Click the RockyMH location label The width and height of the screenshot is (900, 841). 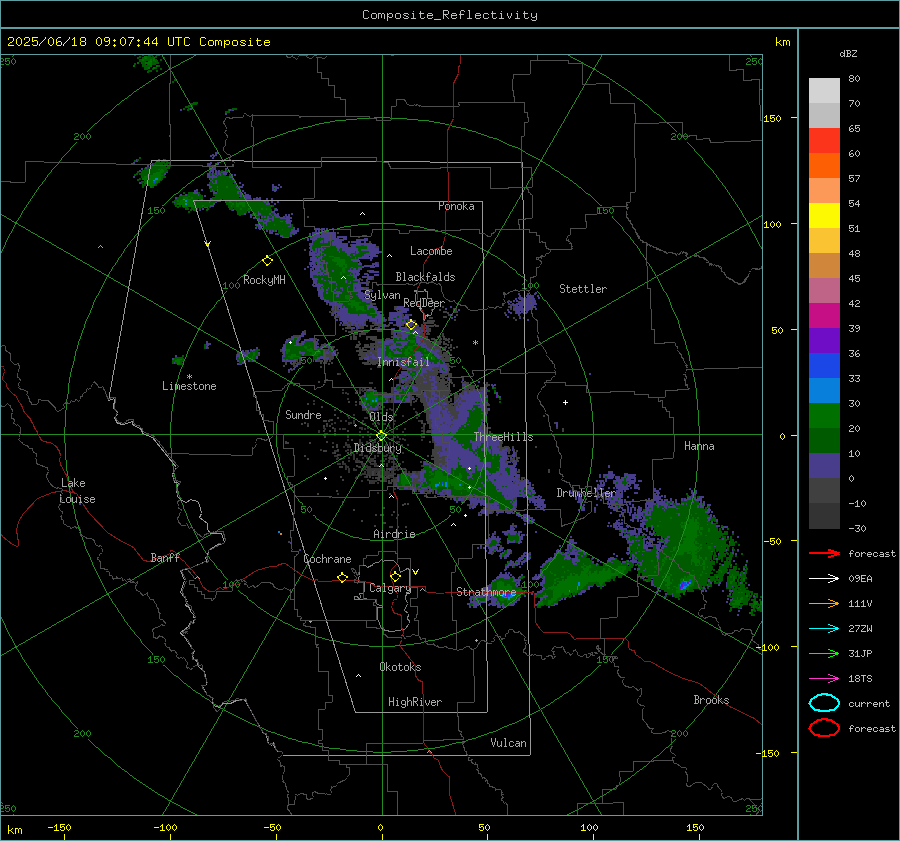tap(264, 280)
